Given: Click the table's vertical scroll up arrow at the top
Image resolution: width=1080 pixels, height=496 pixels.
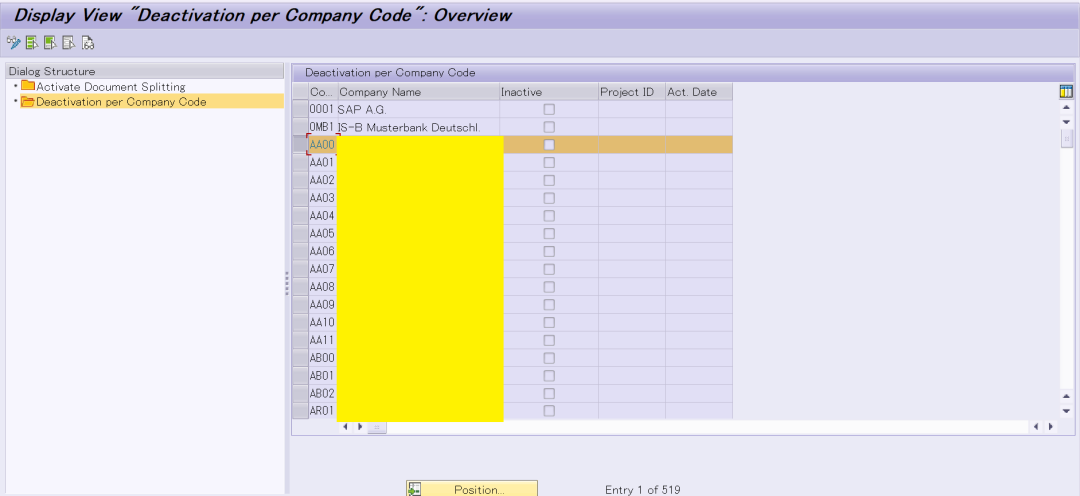Looking at the screenshot, I should [x=1066, y=107].
